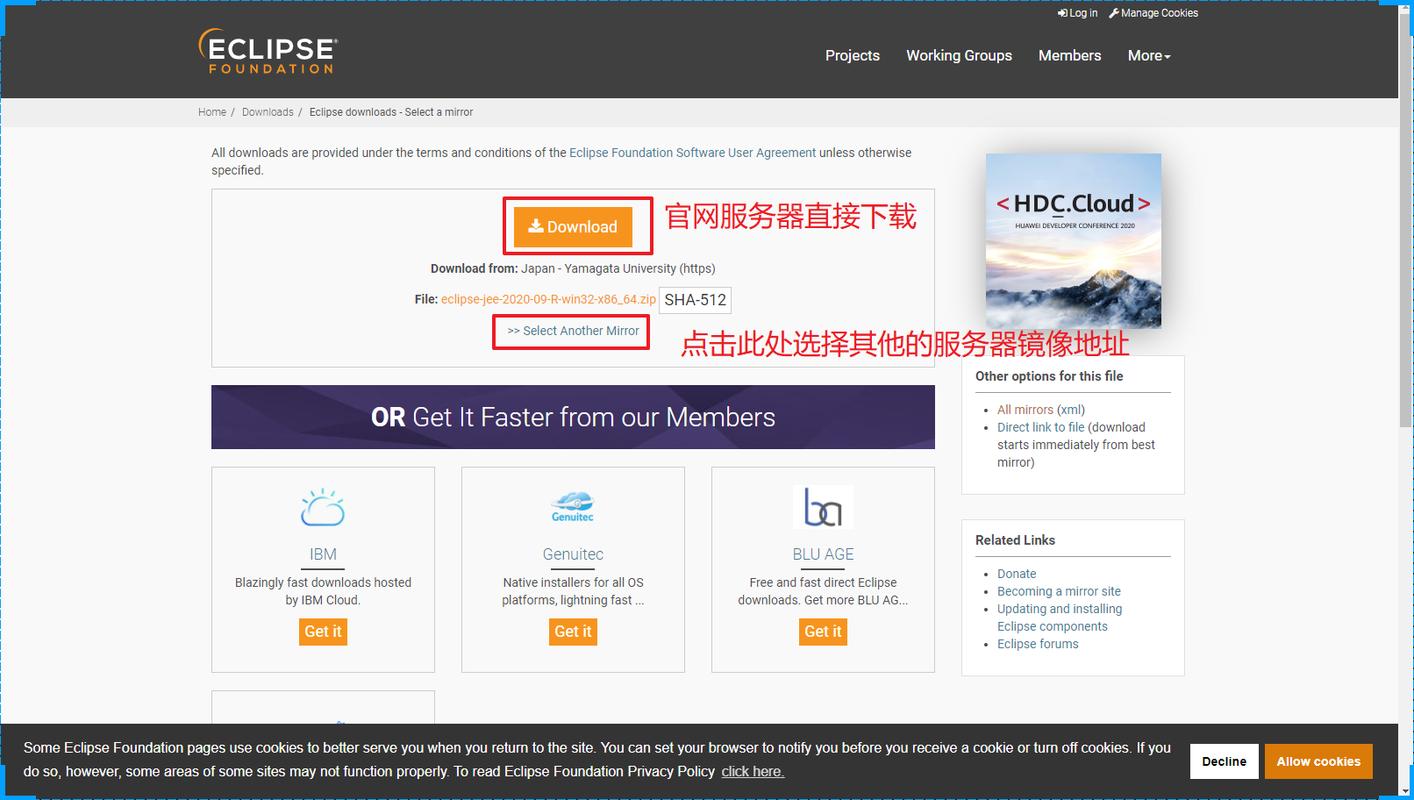The image size is (1414, 800).
Task: Open the IBM member title link
Action: pos(323,554)
